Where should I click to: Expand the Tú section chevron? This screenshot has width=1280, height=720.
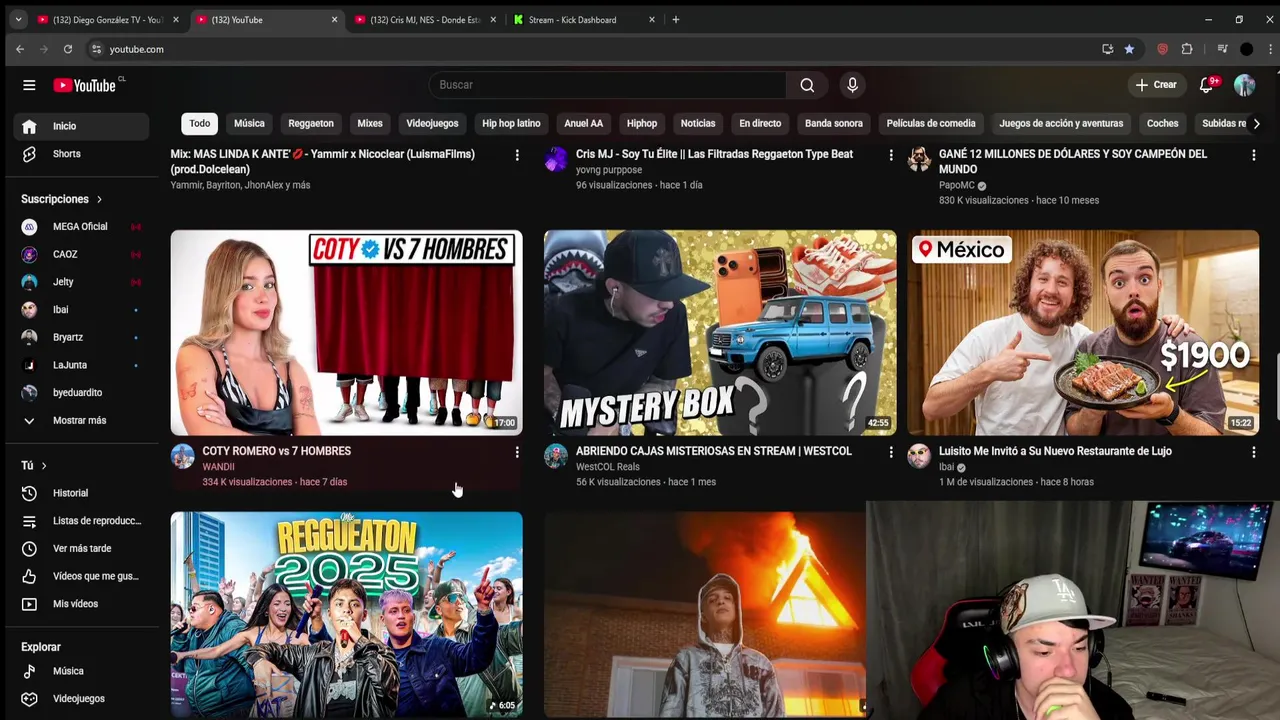pos(44,466)
